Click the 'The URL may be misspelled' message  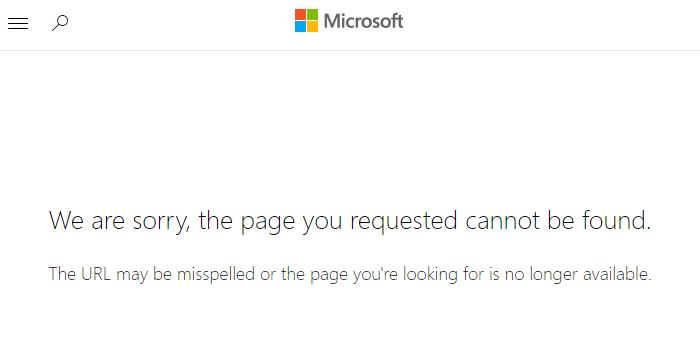[x=350, y=274]
